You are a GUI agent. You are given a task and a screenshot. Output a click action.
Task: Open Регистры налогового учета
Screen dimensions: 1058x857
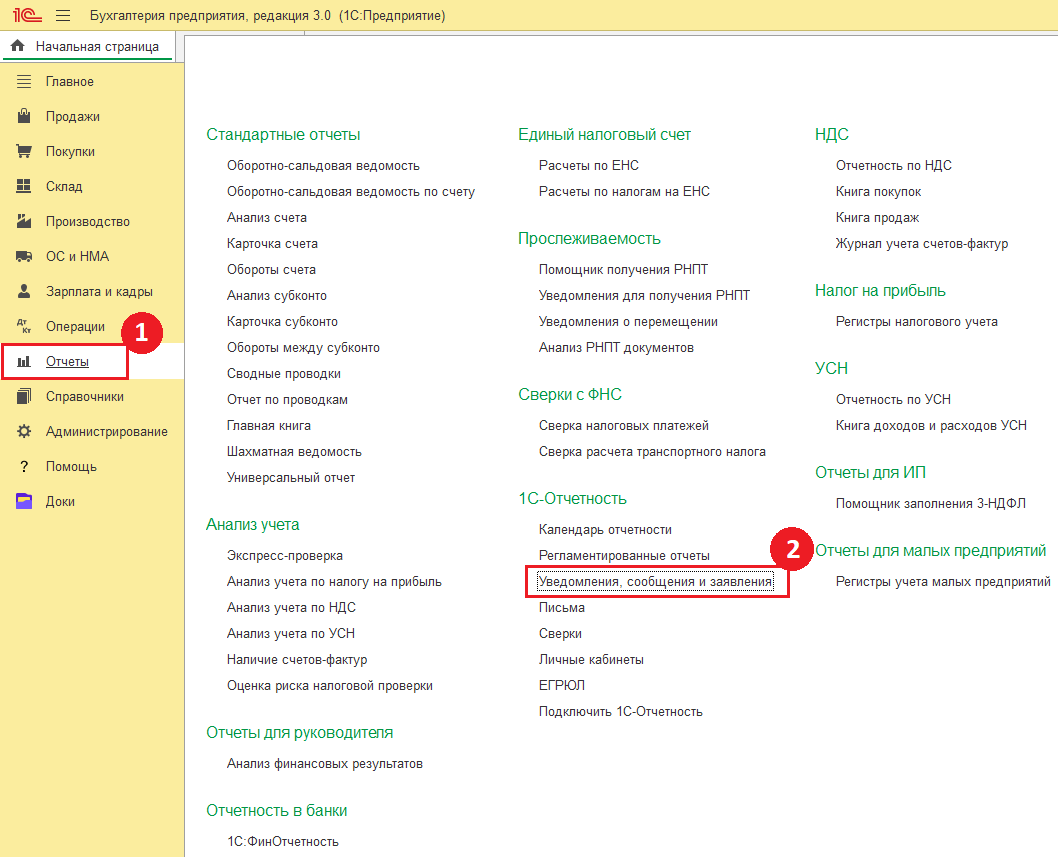[x=916, y=322]
